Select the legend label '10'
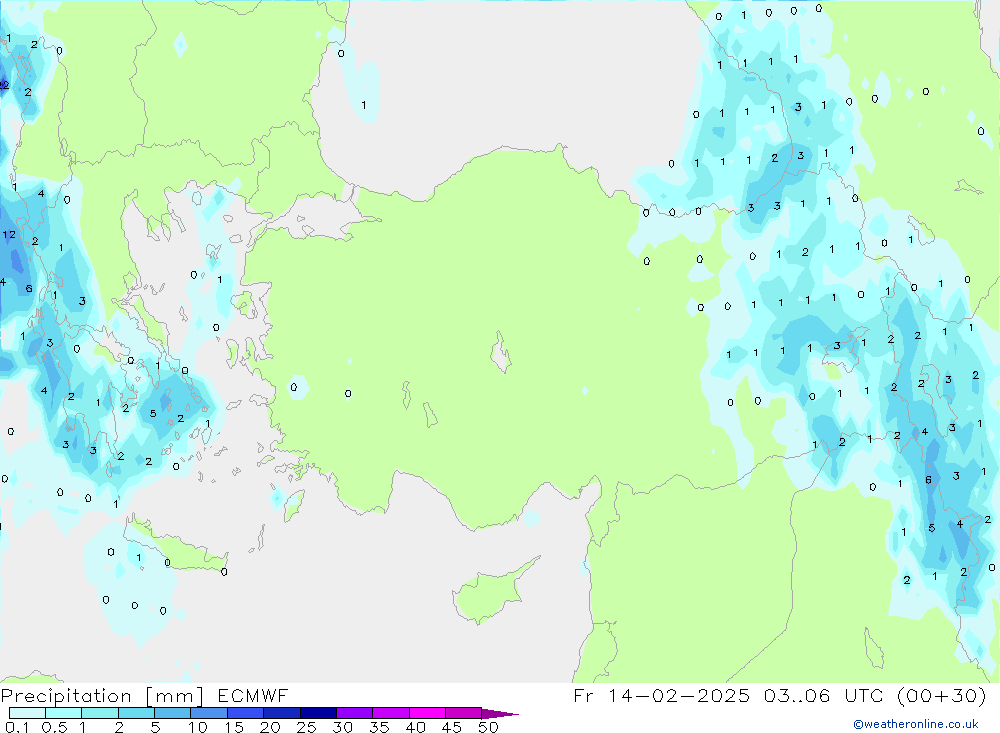Image resolution: width=1000 pixels, height=733 pixels. pos(198,727)
